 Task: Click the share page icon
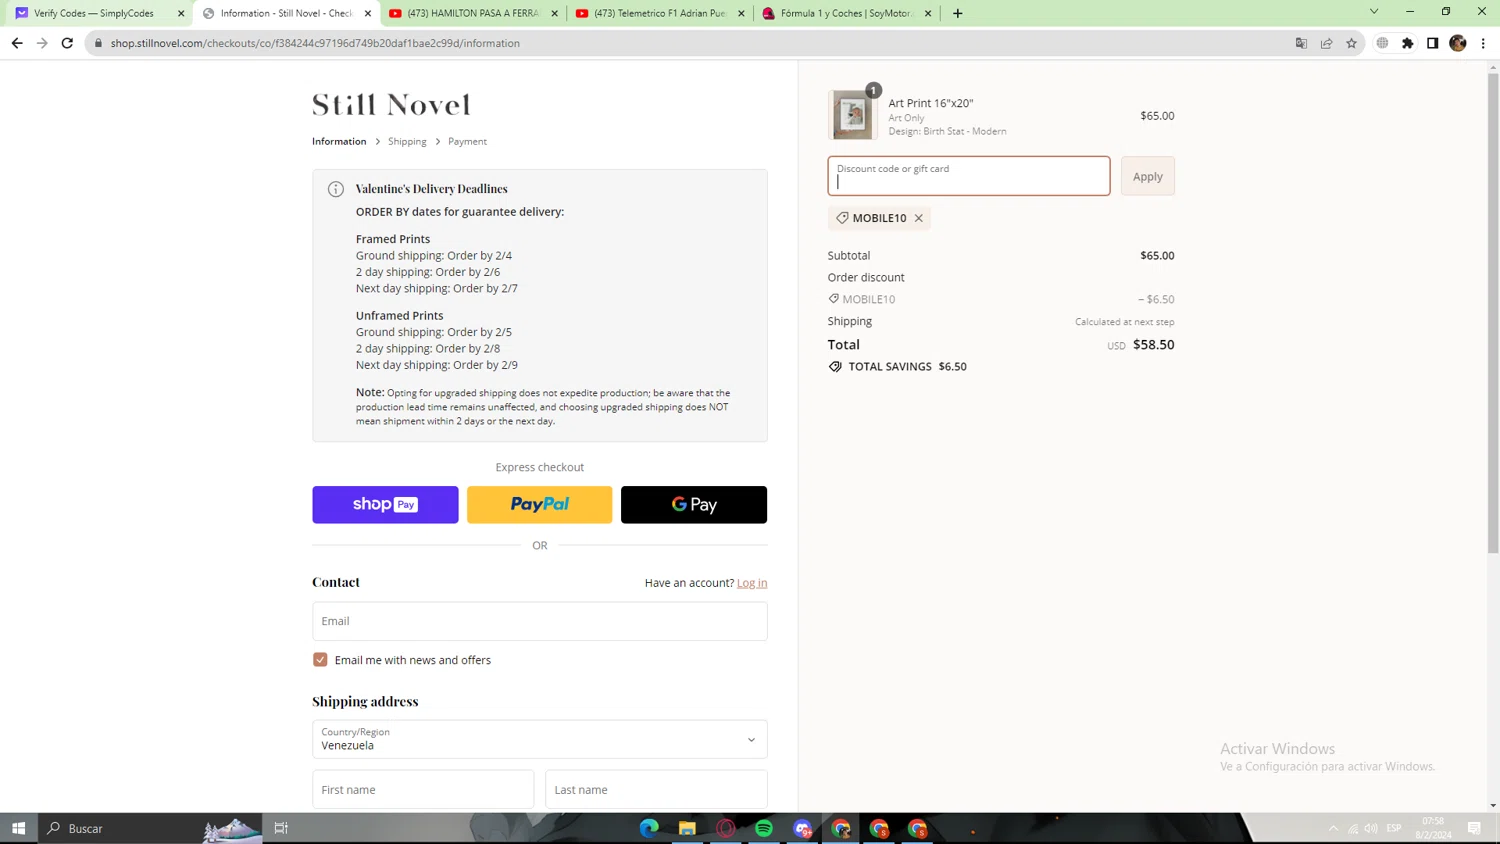pos(1326,43)
